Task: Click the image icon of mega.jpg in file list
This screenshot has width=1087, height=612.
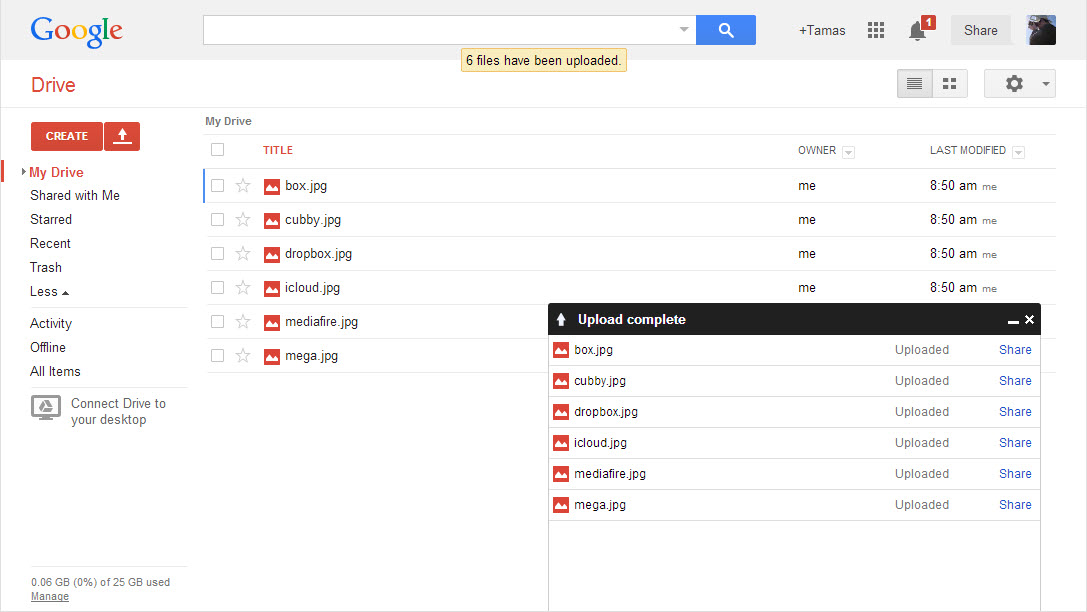Action: pos(272,356)
